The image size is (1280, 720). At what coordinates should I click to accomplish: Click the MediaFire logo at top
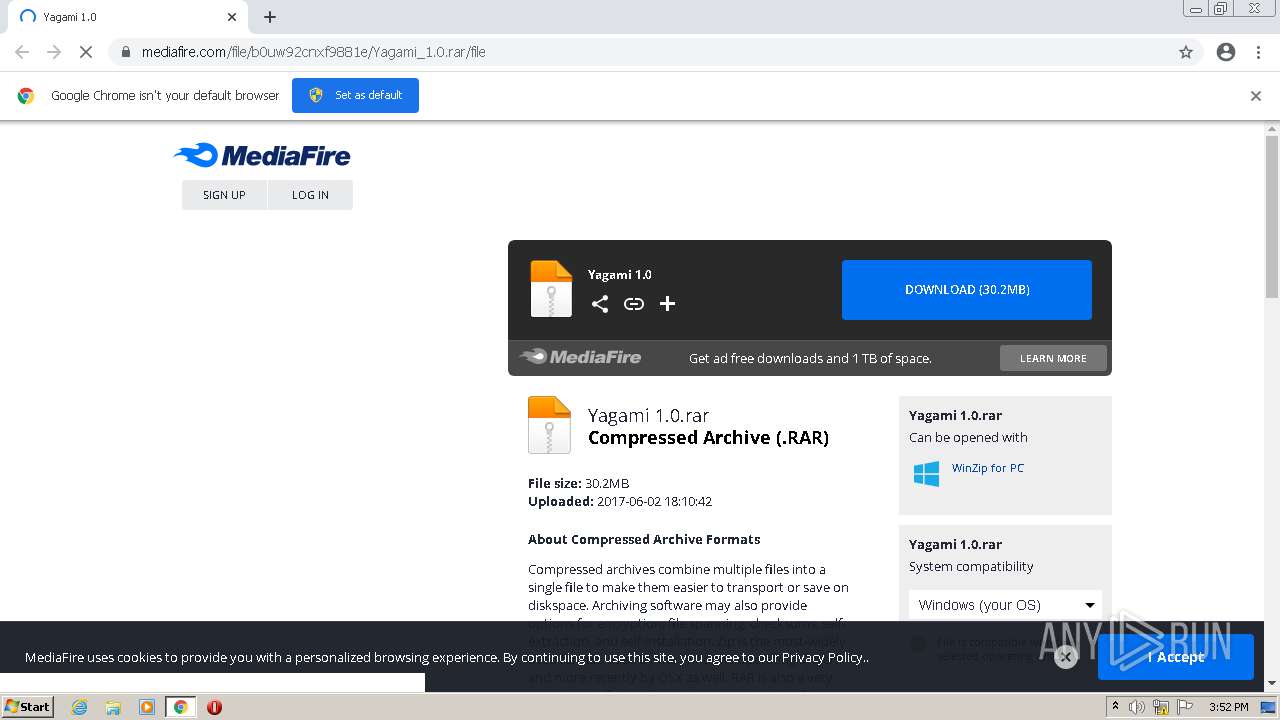click(x=262, y=155)
